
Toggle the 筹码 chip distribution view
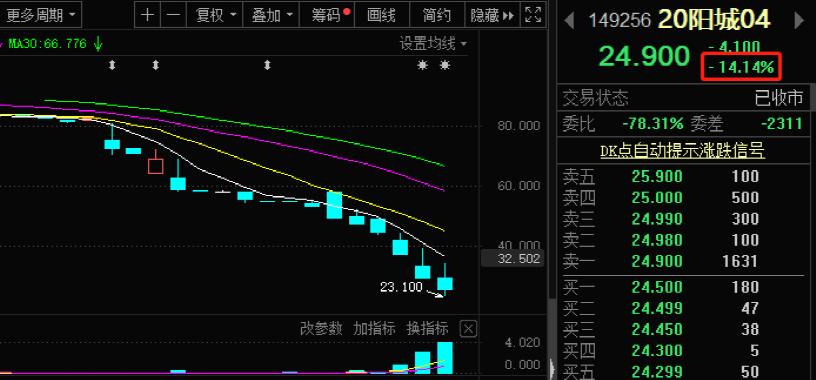tap(328, 15)
